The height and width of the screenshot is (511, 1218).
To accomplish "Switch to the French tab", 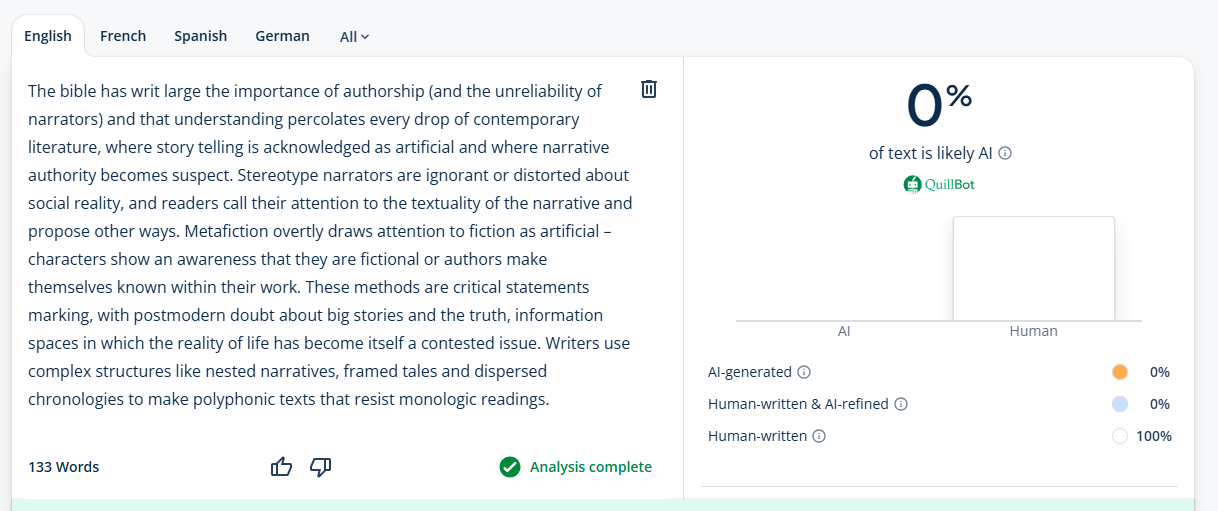I will [123, 36].
